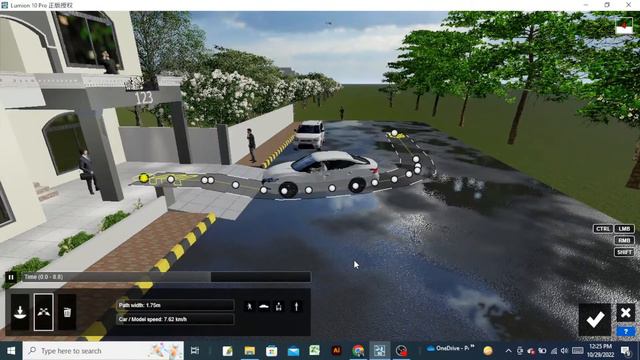Pause the path animation playback

[x=11, y=277]
